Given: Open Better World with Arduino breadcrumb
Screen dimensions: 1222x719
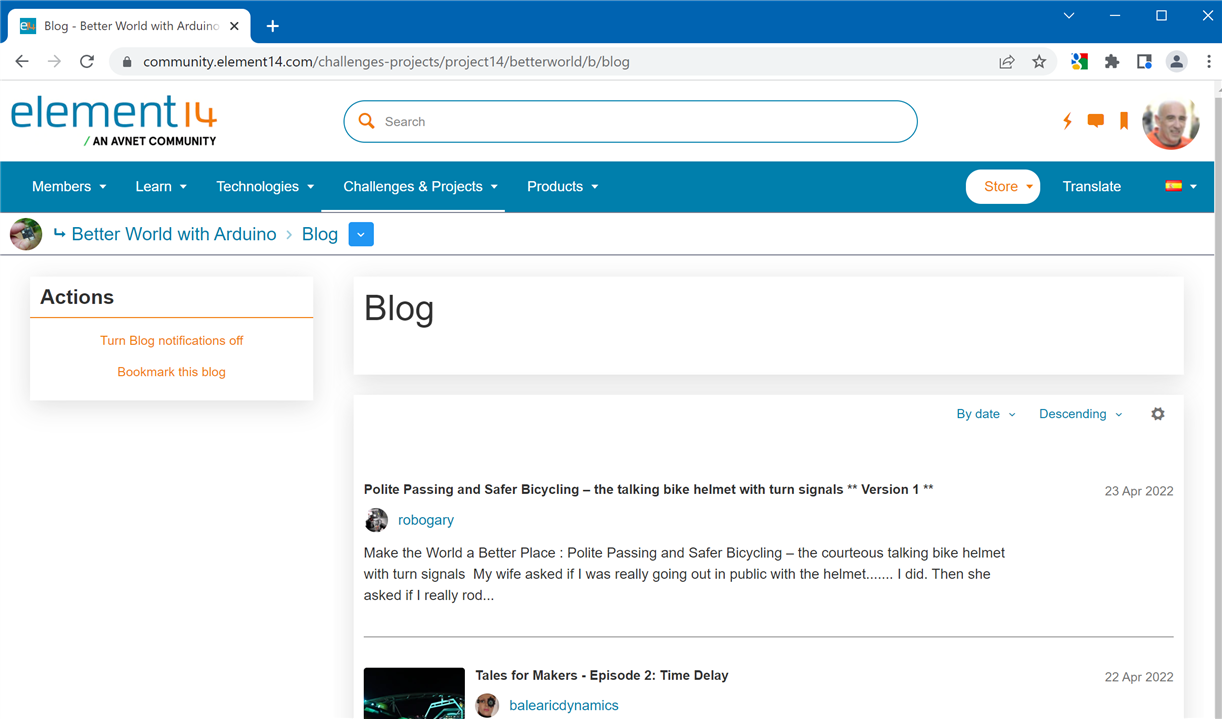Looking at the screenshot, I should click(174, 234).
